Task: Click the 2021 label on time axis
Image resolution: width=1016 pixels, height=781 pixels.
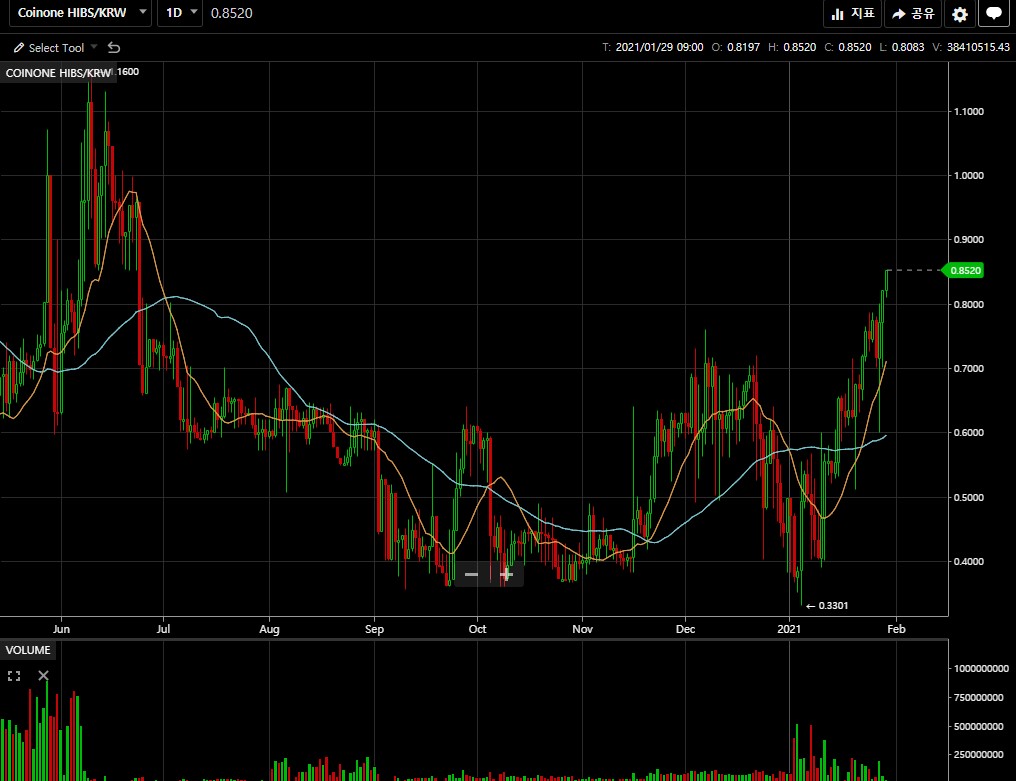Action: point(789,629)
